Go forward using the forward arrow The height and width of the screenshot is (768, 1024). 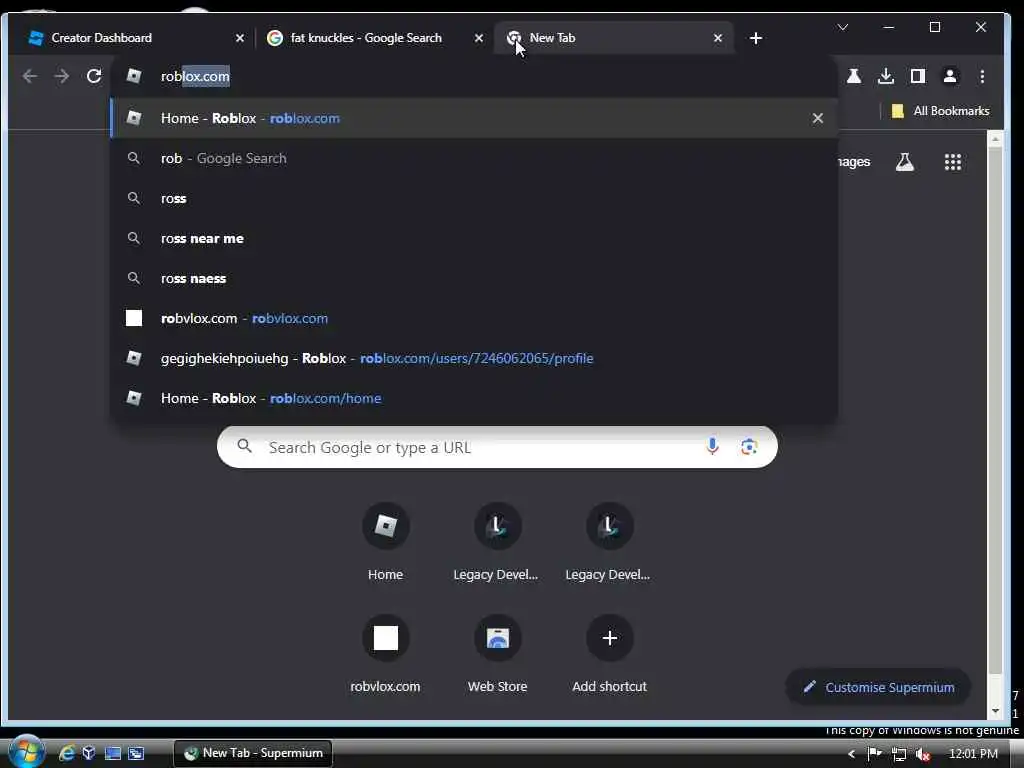(x=62, y=76)
